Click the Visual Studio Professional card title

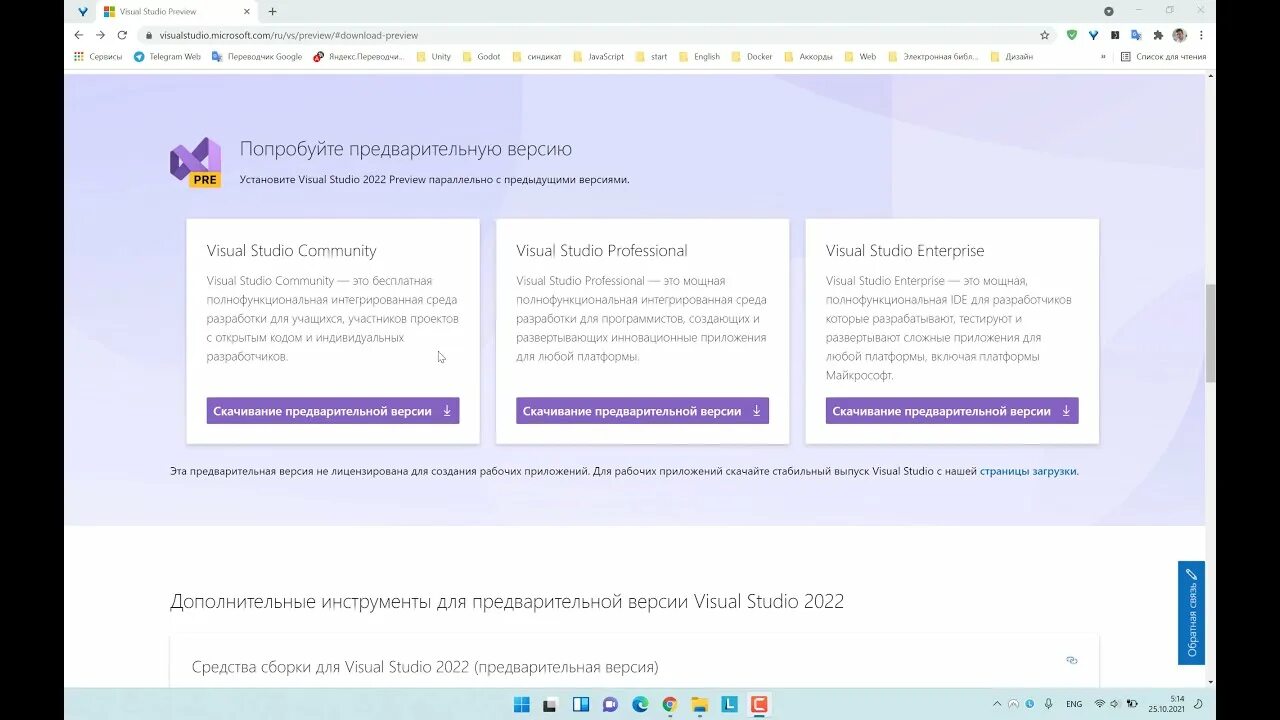[x=602, y=251]
